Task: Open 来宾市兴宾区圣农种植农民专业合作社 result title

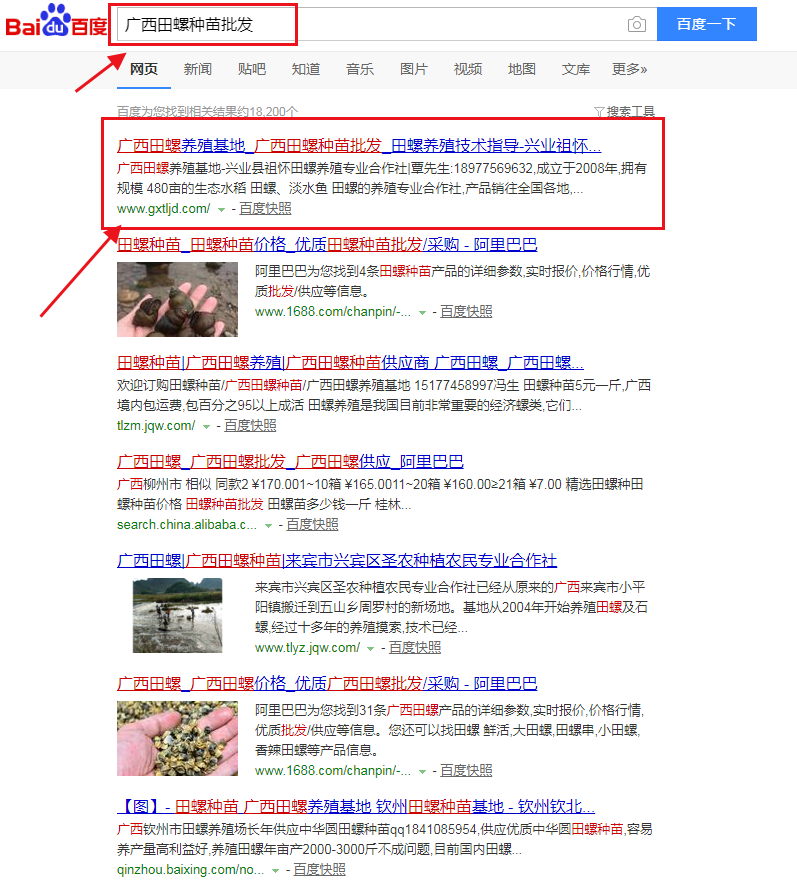Action: click(x=337, y=561)
